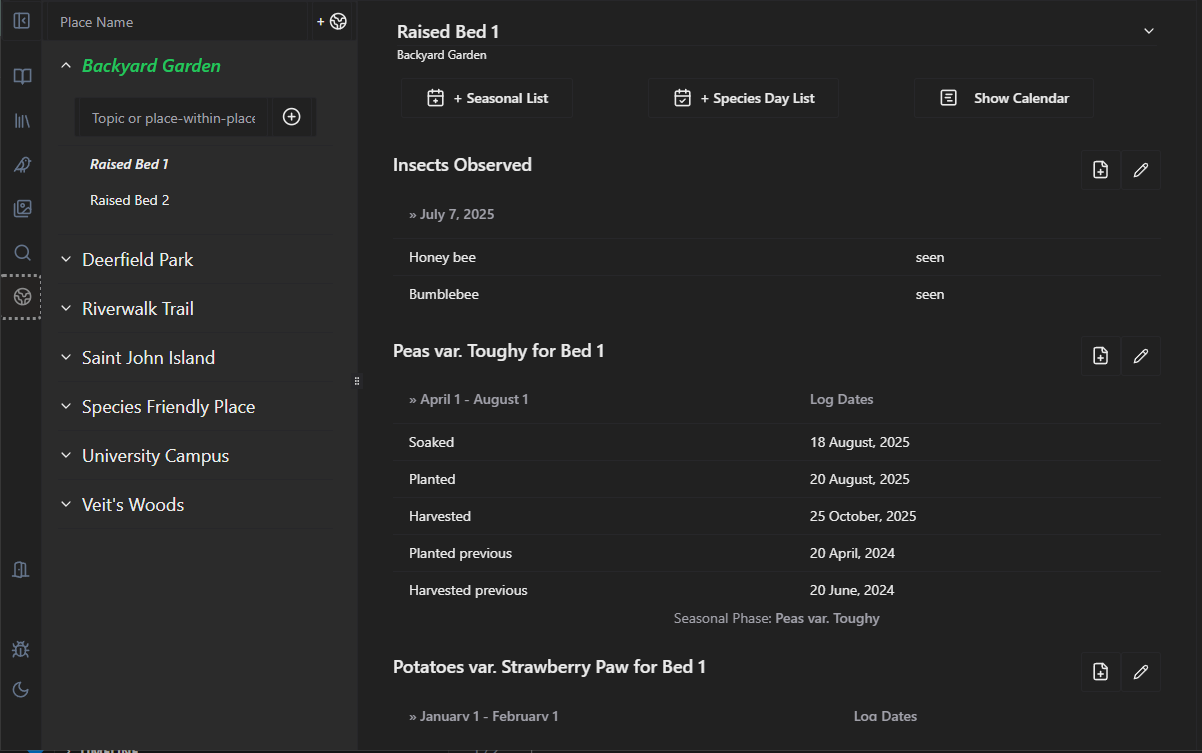1202x753 pixels.
Task: Click plus circle to add topic
Action: [x=291, y=117]
